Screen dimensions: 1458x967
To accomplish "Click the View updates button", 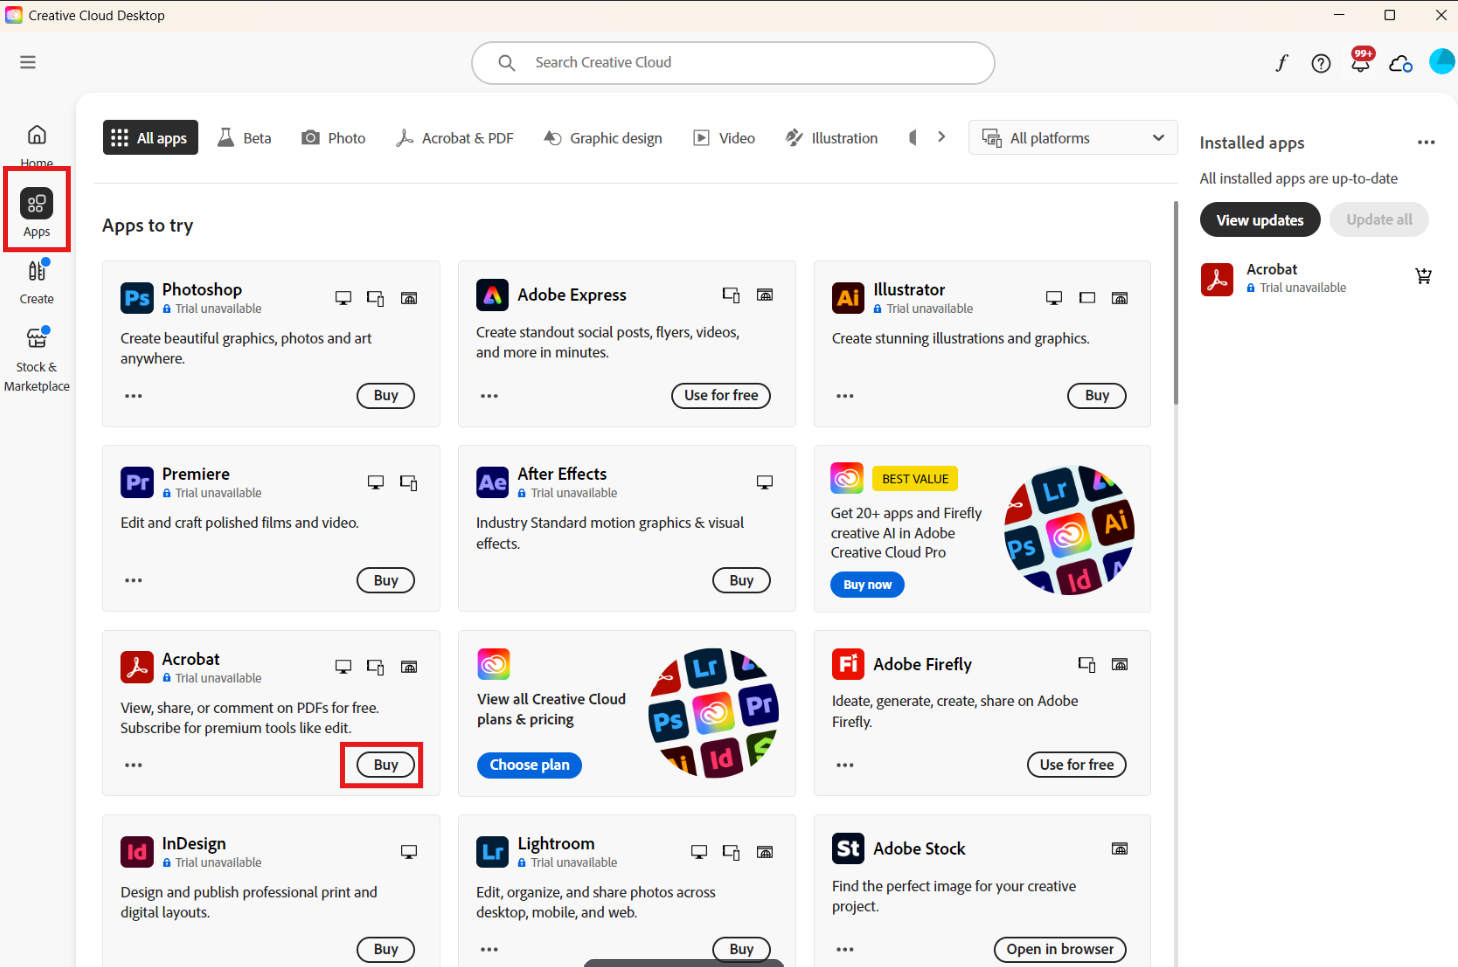I will pyautogui.click(x=1260, y=220).
